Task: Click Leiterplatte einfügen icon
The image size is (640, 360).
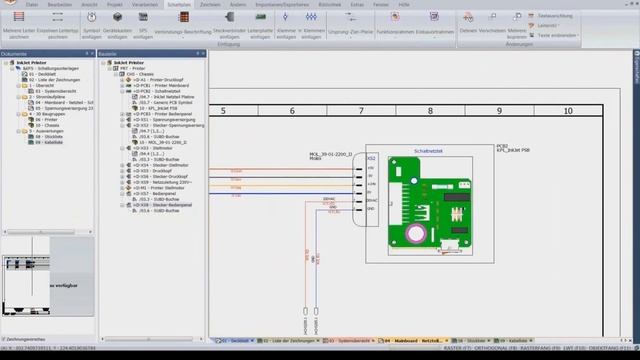Action: 260,17
